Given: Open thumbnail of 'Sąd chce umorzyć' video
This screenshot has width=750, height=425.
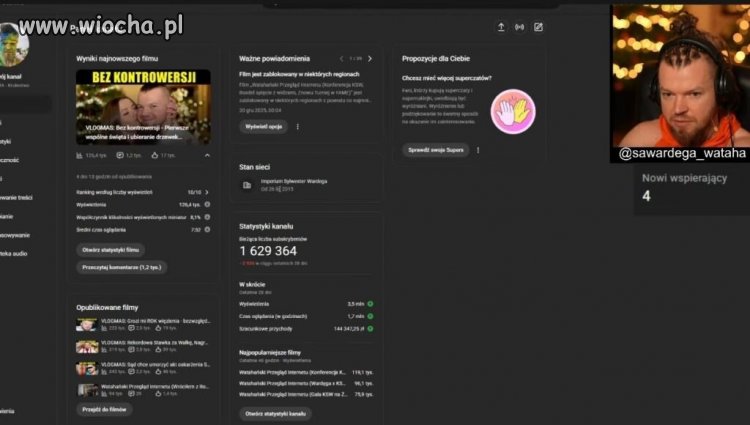Looking at the screenshot, I should pos(87,368).
